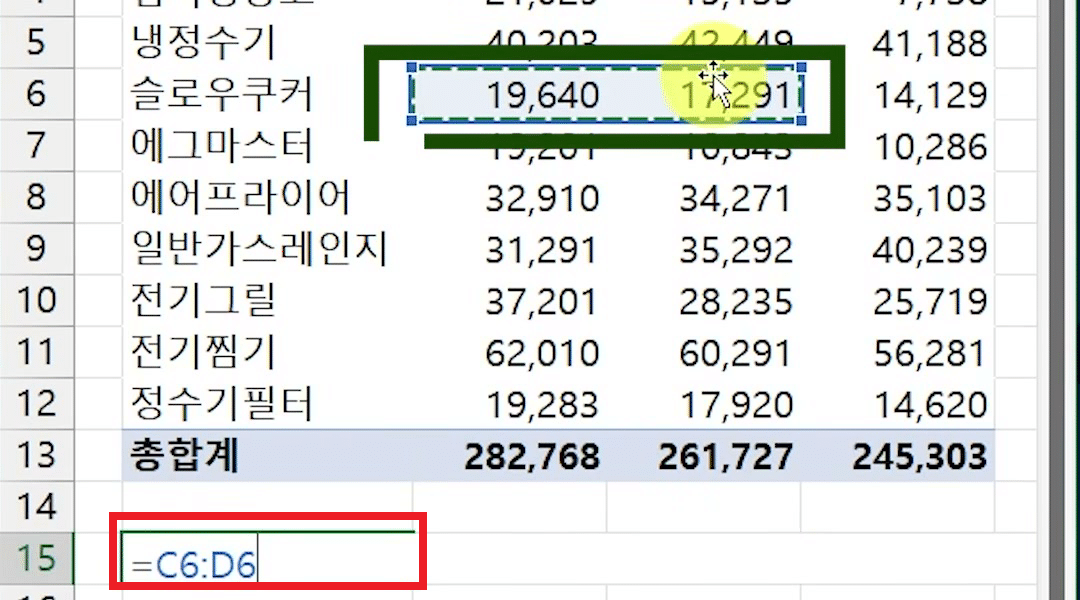Image resolution: width=1080 pixels, height=600 pixels.
Task: Click the cell with value 28,235
Action: (x=704, y=300)
